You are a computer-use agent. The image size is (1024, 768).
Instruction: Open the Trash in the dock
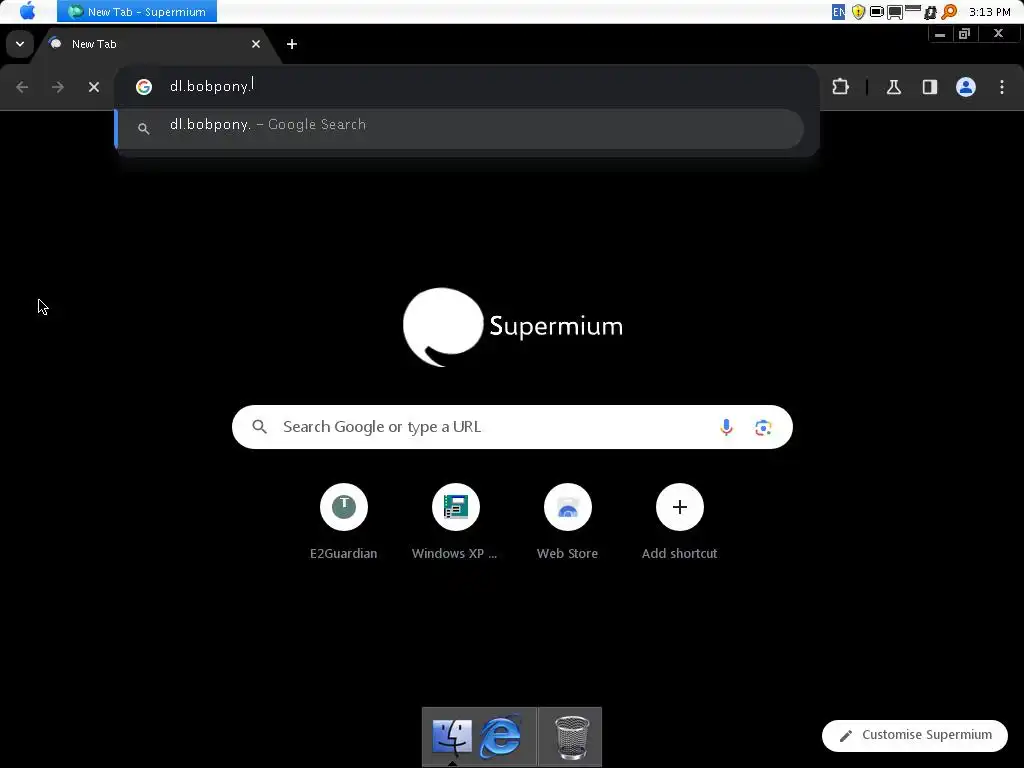(x=572, y=737)
